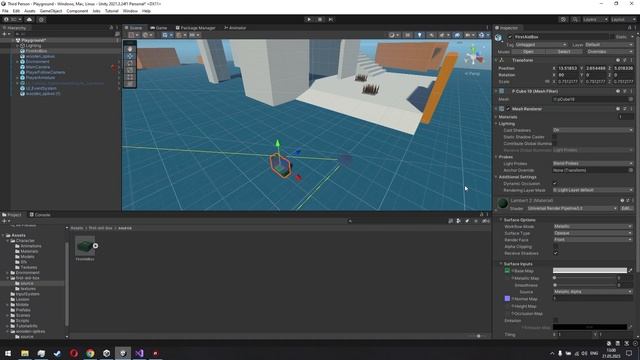Toggle scene audio in the scene toolbar

[x=431, y=35]
